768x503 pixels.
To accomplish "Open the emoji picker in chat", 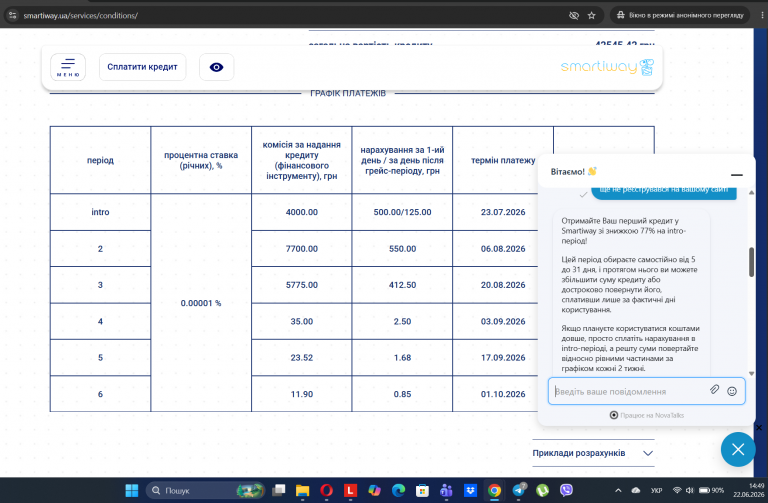I will (x=732, y=391).
